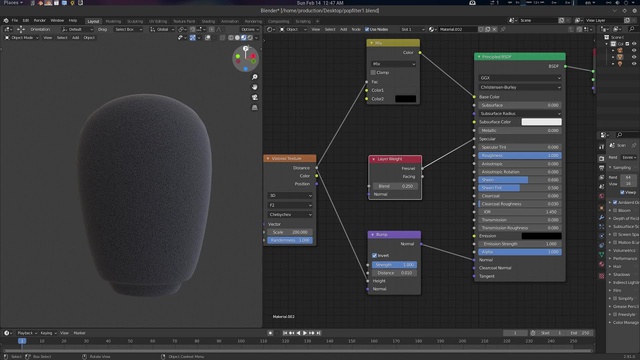Toggle the Use Nodes checkbox
Screen dimensions: 640x360
coord(367,29)
